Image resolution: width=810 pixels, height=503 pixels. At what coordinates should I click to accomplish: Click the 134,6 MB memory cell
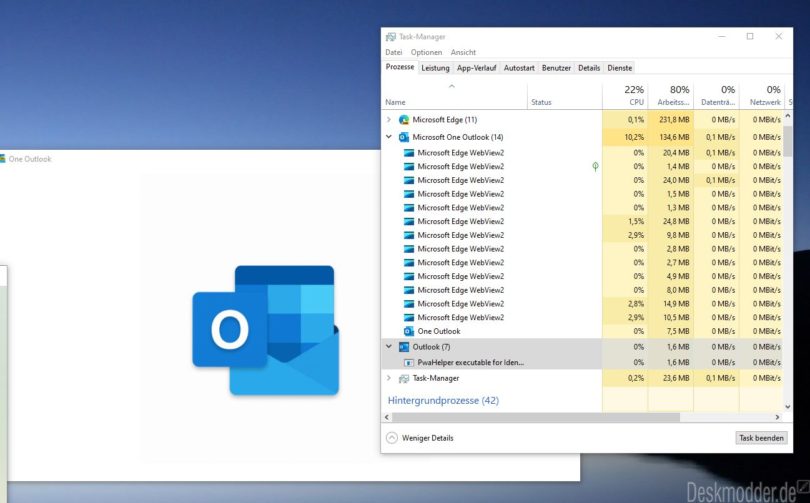point(671,137)
